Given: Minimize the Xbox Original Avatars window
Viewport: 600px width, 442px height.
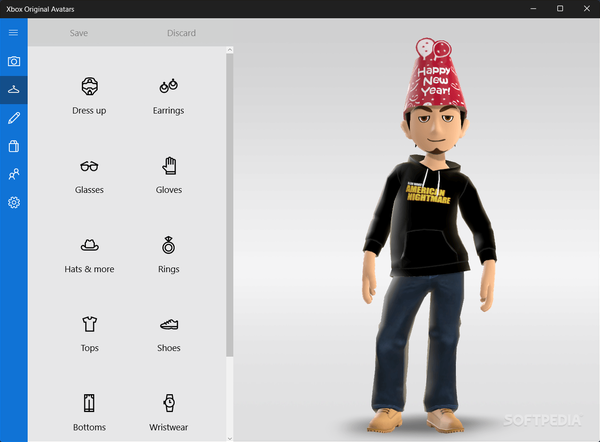Looking at the screenshot, I should tap(533, 8).
